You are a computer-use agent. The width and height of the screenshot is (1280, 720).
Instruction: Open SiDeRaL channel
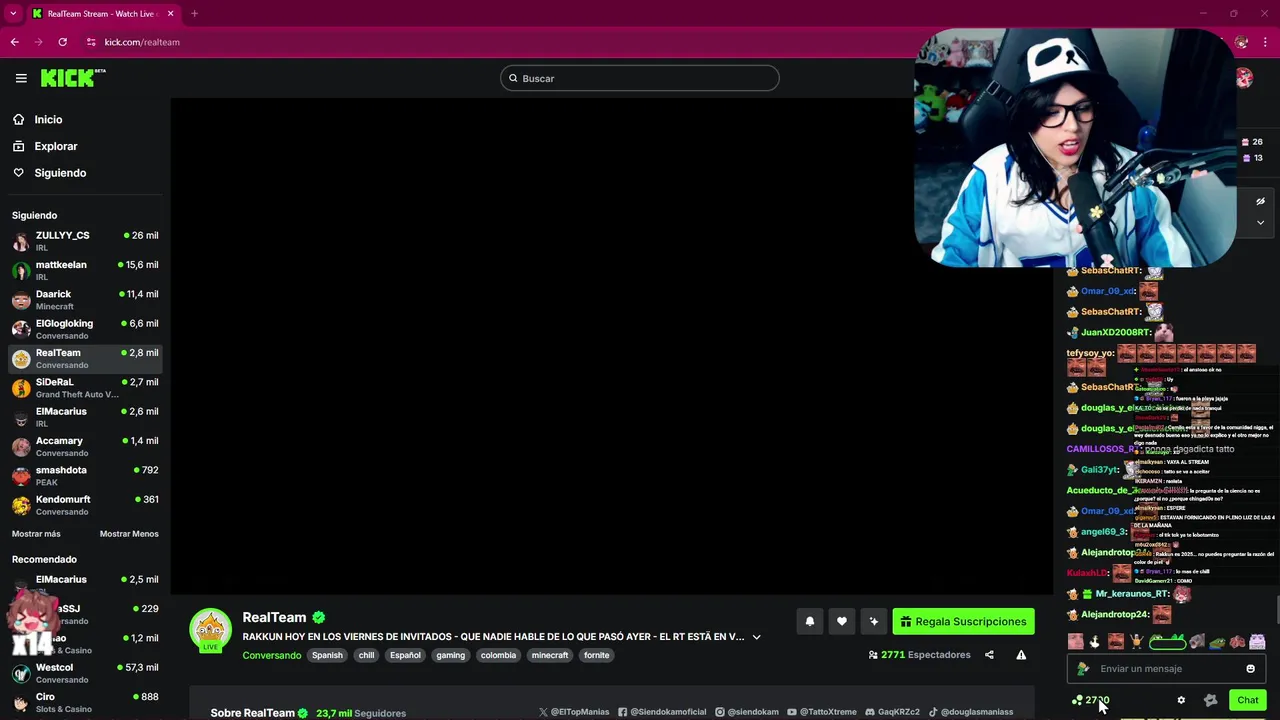click(x=85, y=388)
